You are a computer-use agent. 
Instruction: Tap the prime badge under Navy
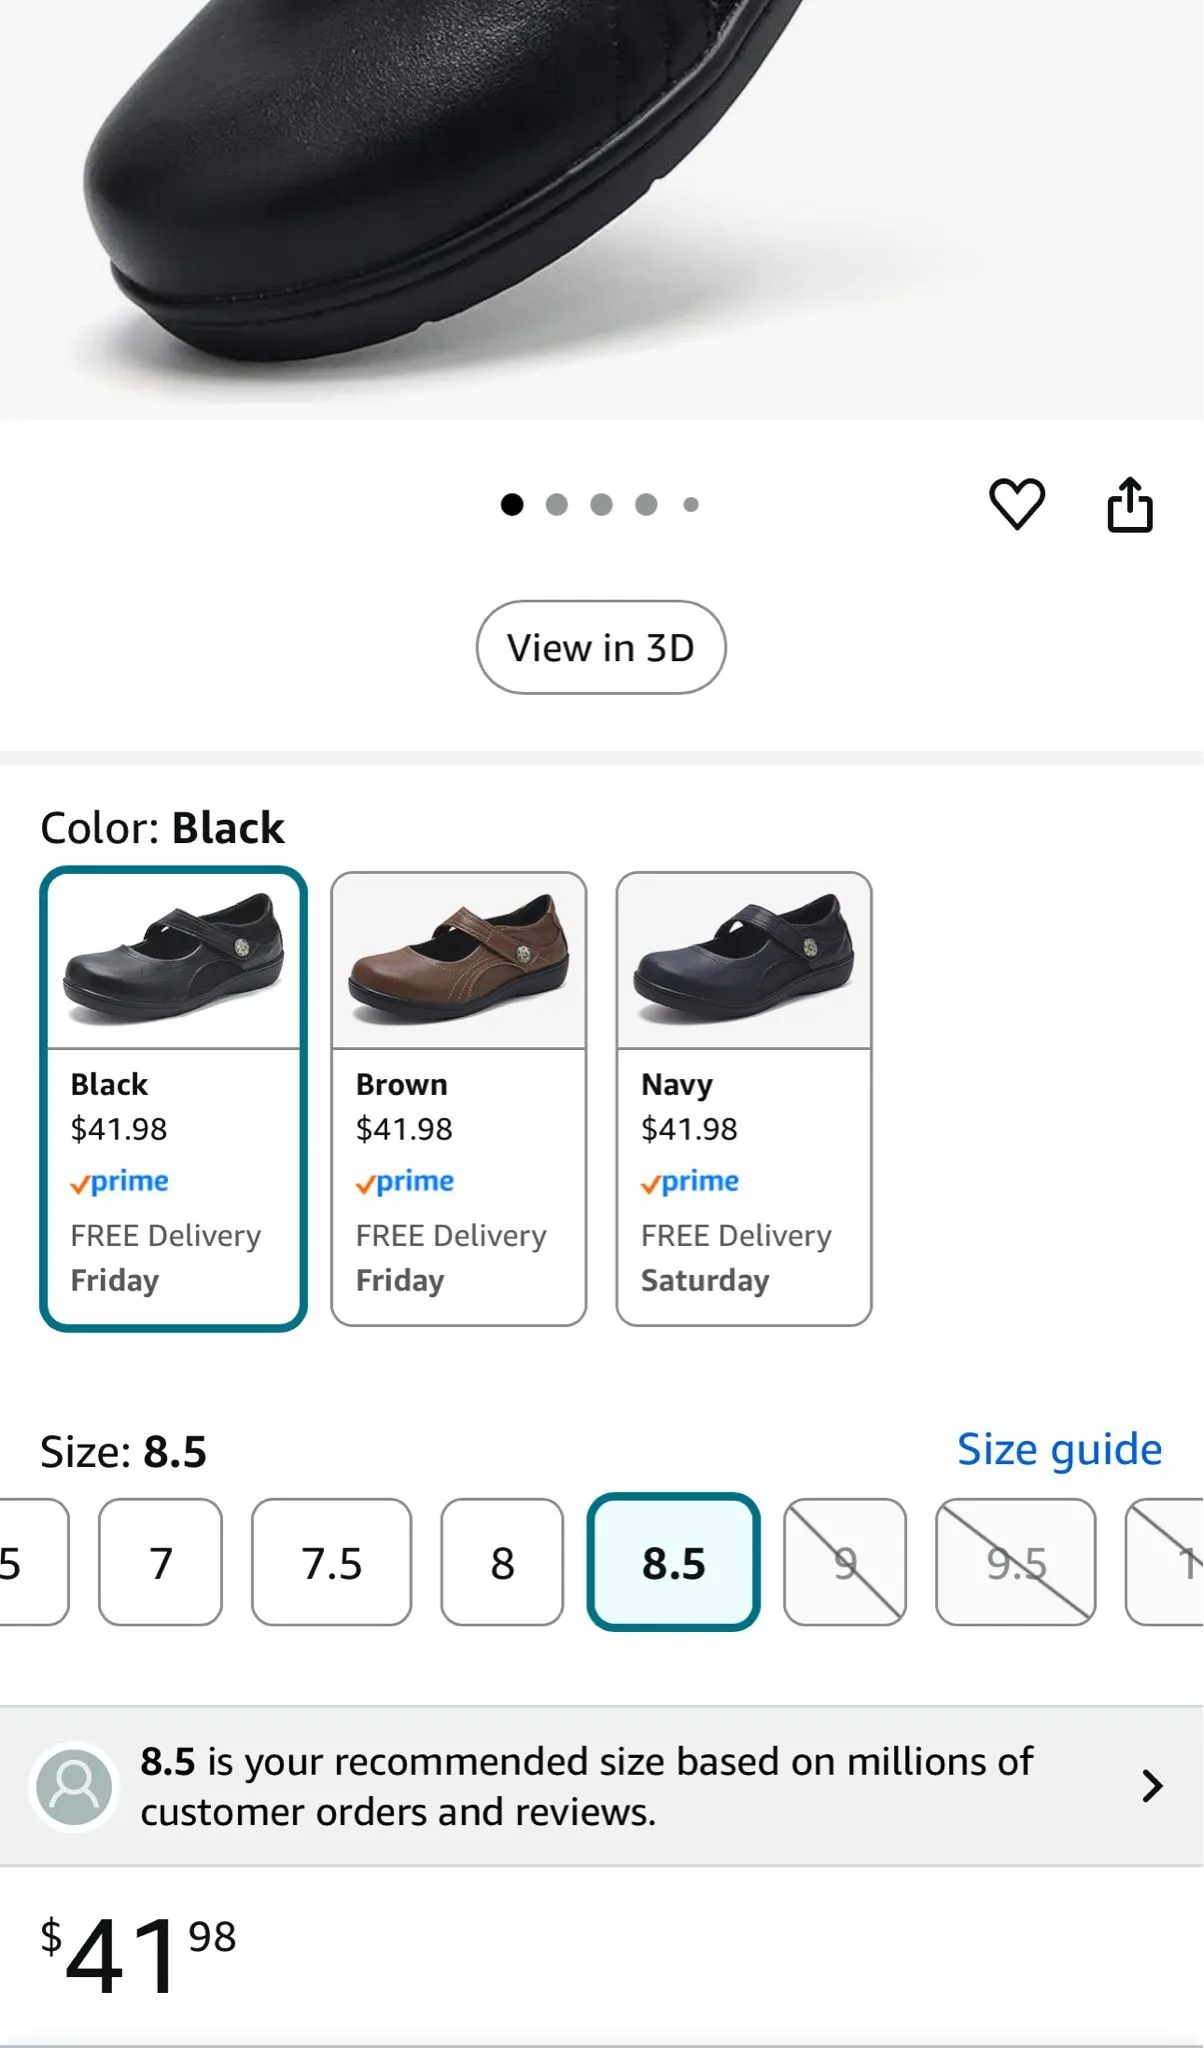pyautogui.click(x=690, y=1182)
